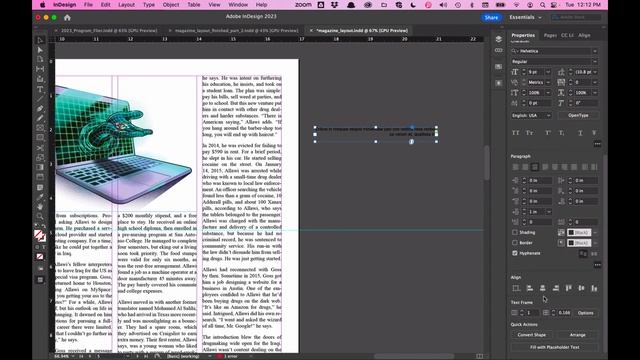Click Align top edges icon
Image resolution: width=640 pixels, height=360 pixels.
[569, 288]
